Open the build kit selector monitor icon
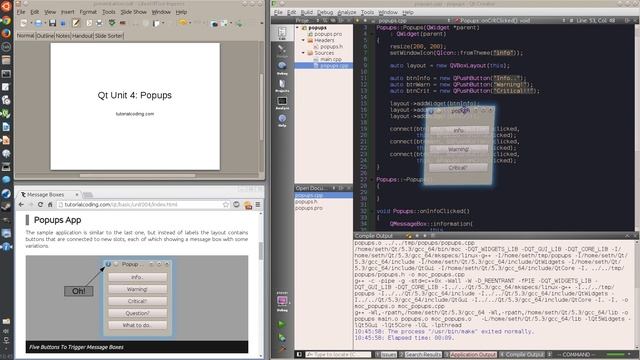 pyautogui.click(x=282, y=302)
